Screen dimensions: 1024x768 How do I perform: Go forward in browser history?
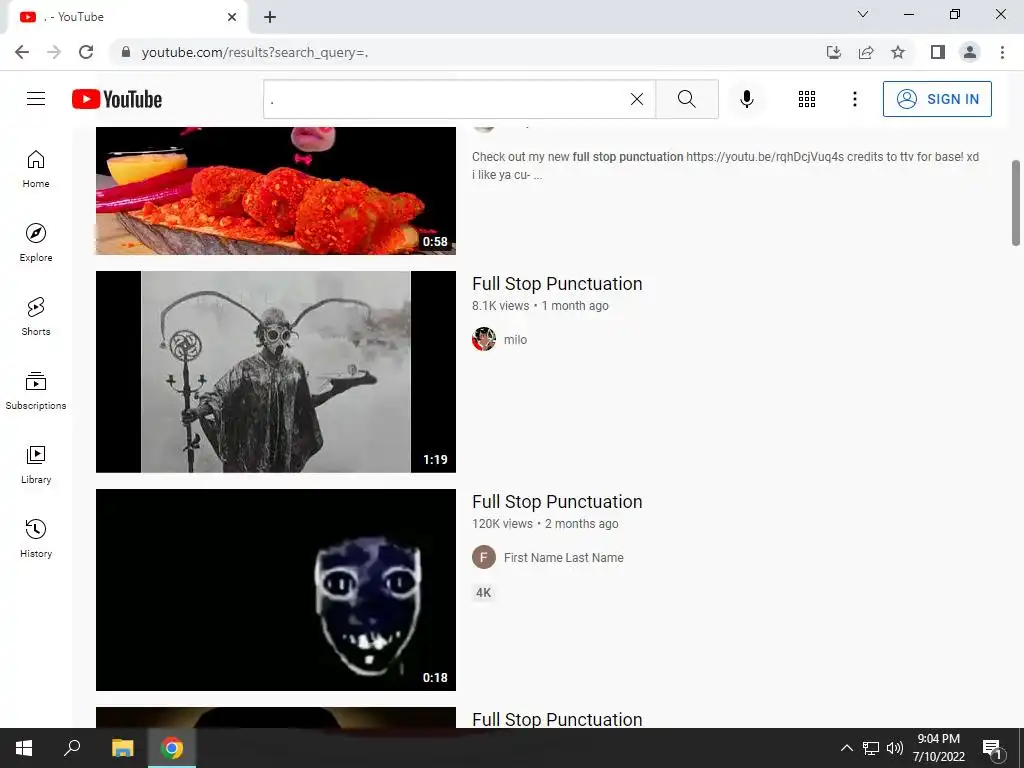pyautogui.click(x=54, y=52)
